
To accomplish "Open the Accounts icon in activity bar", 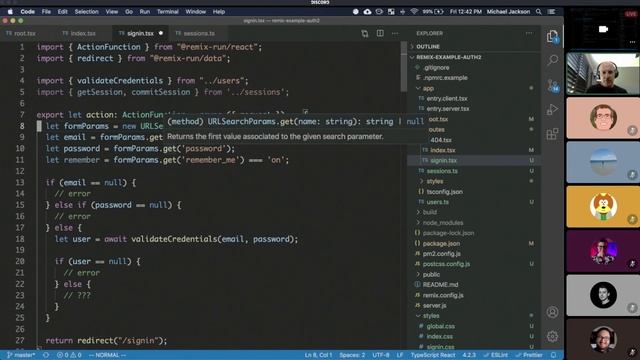I will [x=552, y=312].
